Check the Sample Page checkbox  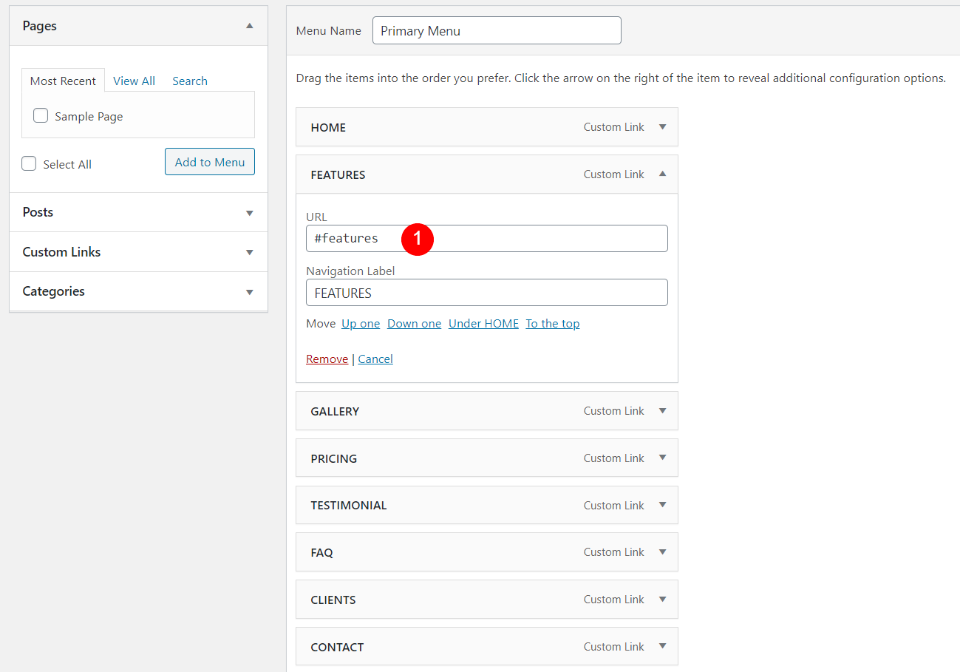(x=41, y=116)
